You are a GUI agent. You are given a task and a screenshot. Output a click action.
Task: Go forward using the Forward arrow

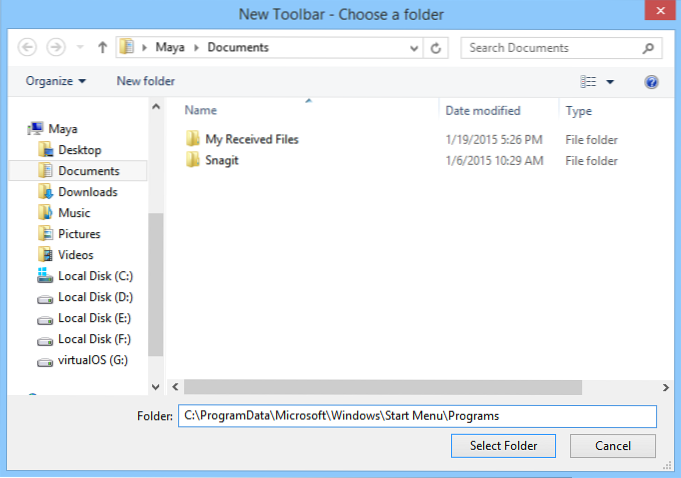click(x=56, y=47)
